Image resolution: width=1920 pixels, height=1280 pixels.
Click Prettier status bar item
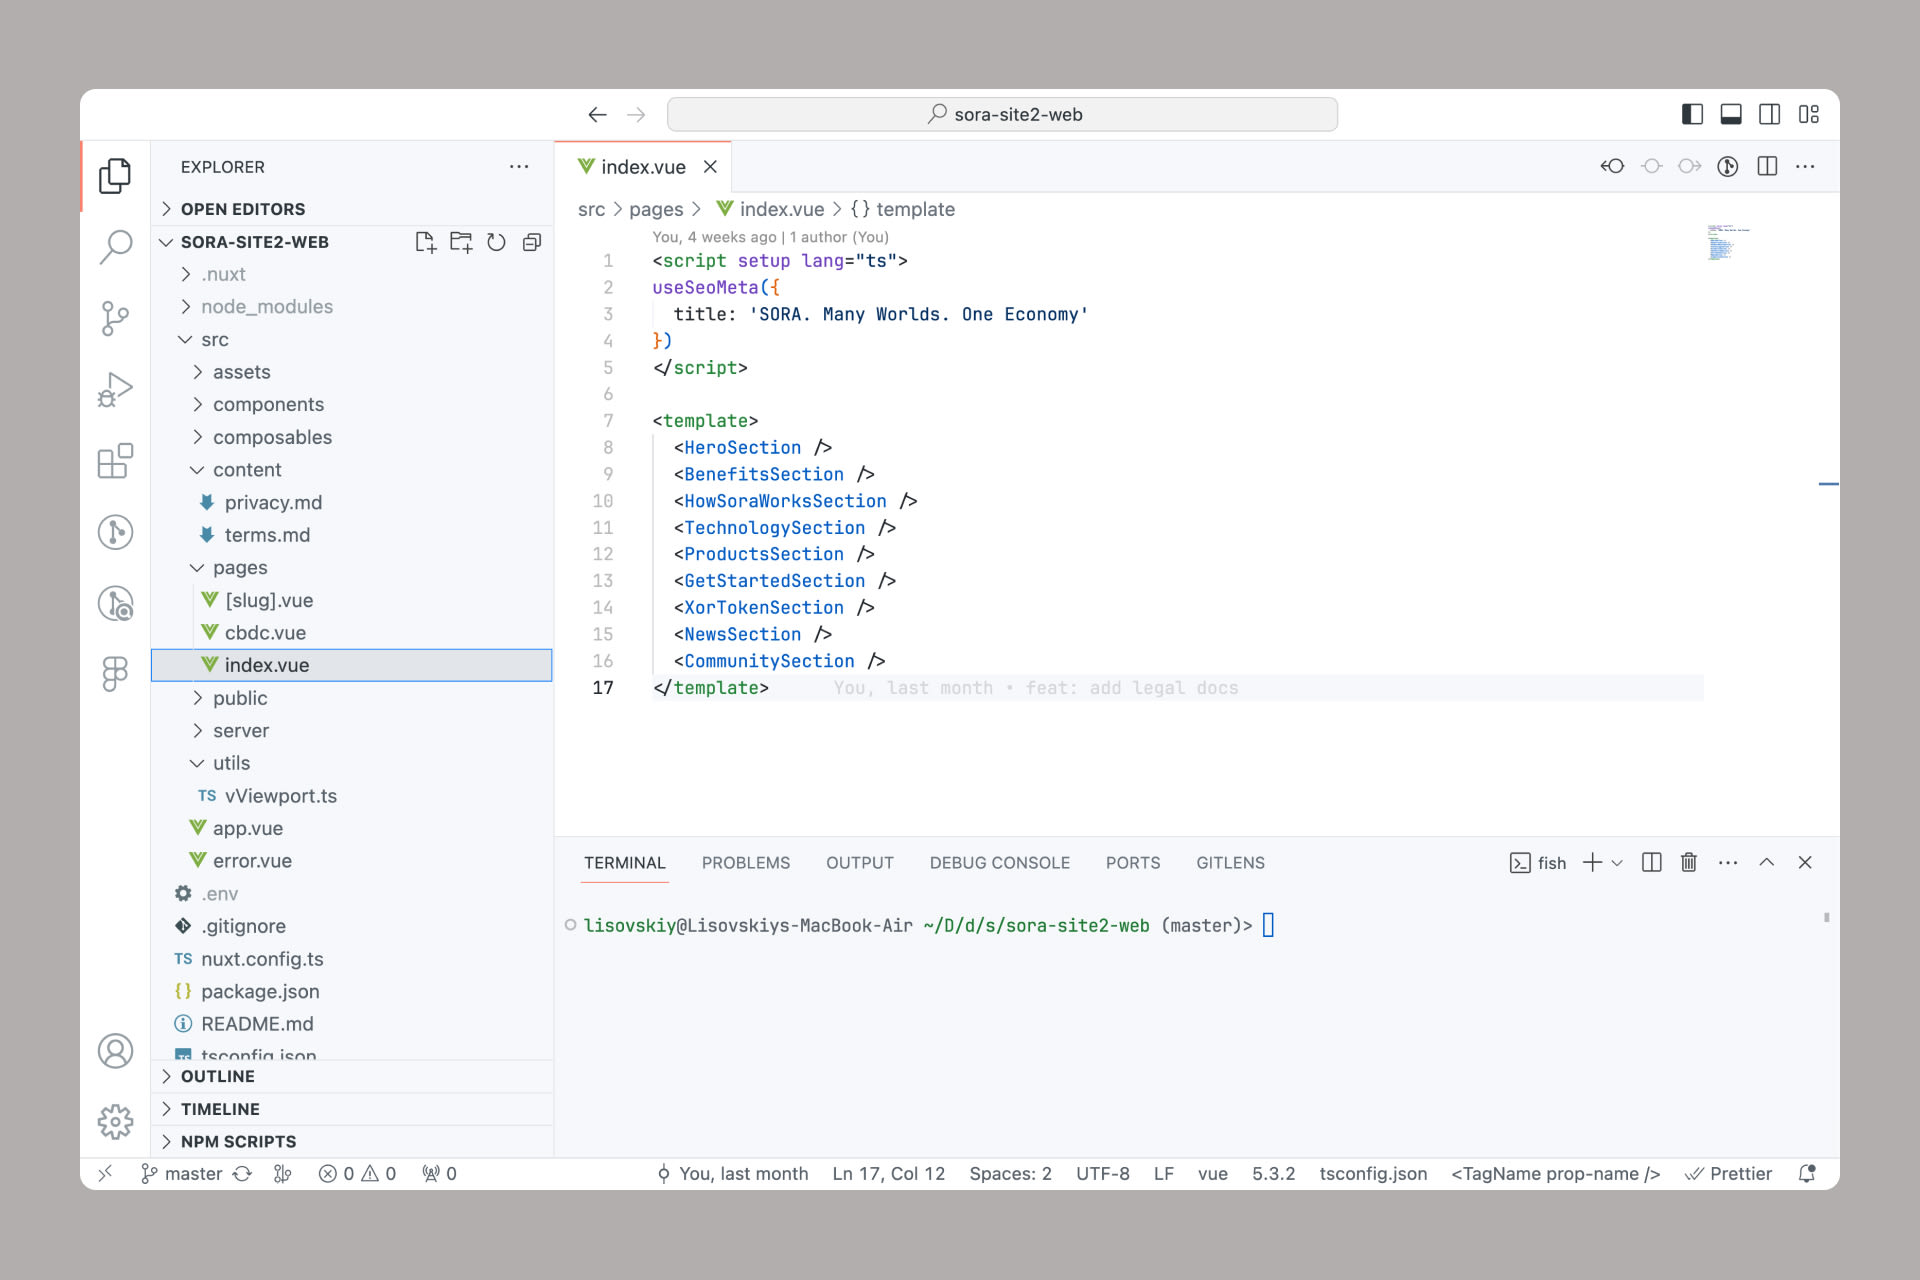(x=1727, y=1174)
